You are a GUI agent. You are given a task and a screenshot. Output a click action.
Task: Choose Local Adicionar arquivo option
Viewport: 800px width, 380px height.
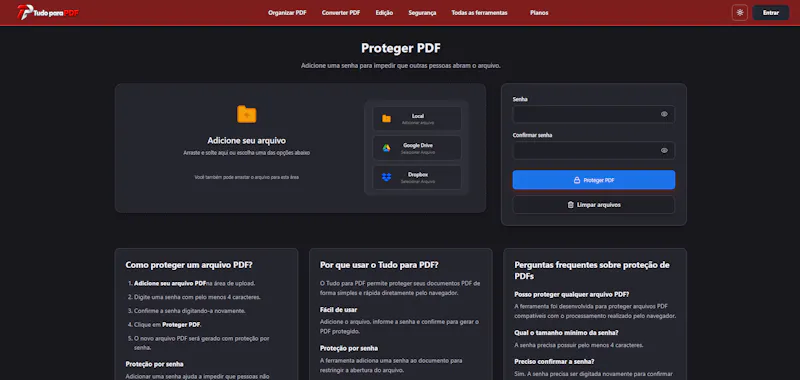click(417, 119)
